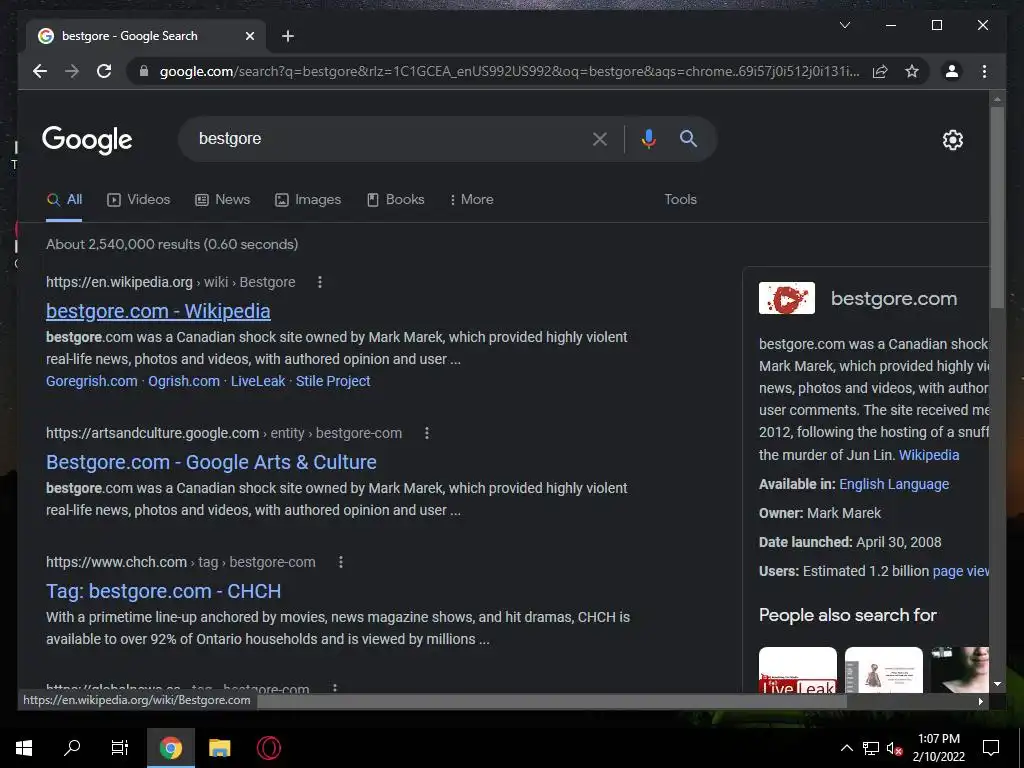Screen dimensions: 1024x768
Task: Launch Opera from the taskbar
Action: (268, 748)
